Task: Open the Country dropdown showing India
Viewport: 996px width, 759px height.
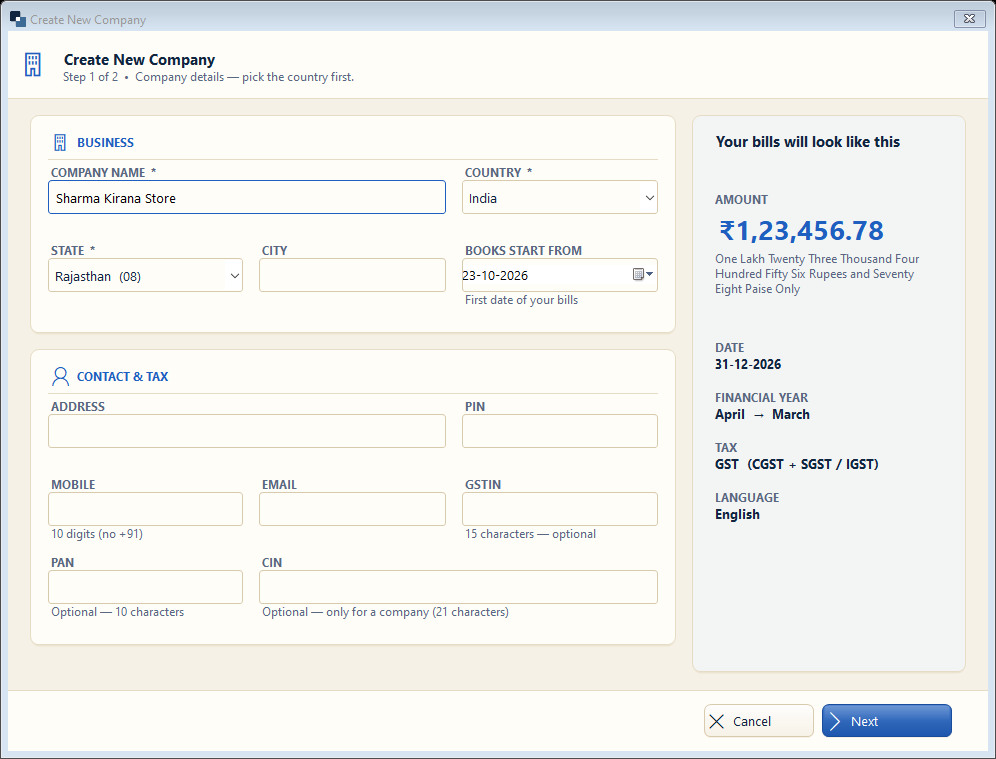Action: coord(560,198)
